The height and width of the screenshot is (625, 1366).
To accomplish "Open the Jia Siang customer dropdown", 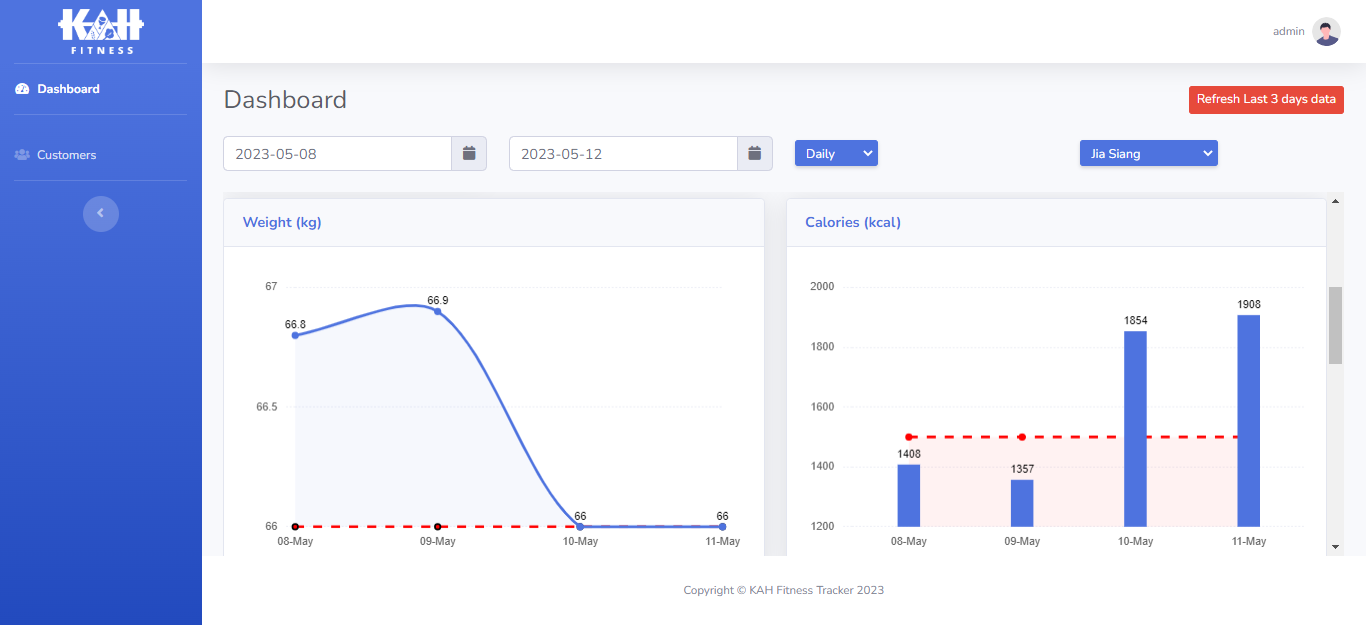I will [x=1148, y=153].
